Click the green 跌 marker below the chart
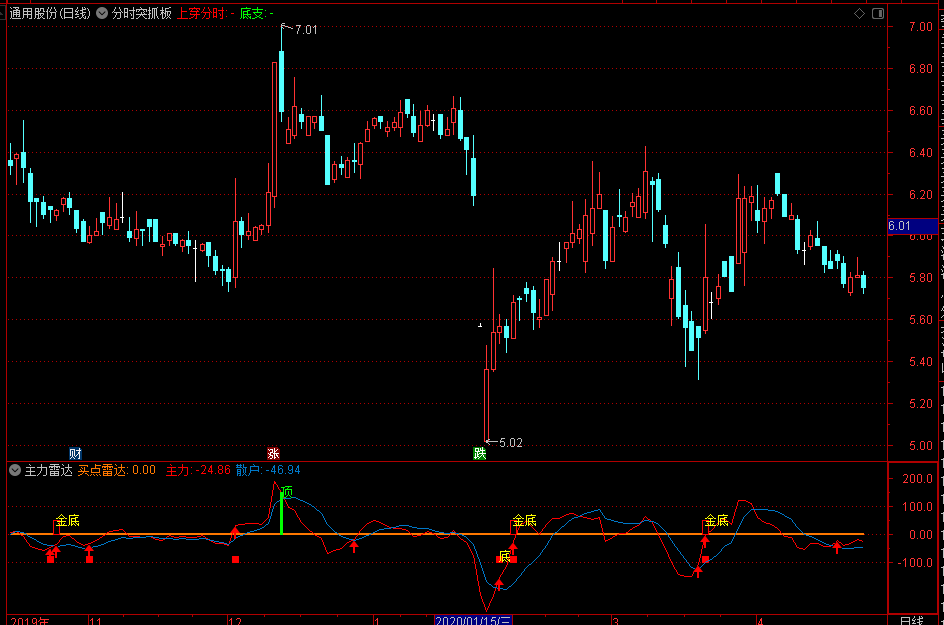 [480, 453]
